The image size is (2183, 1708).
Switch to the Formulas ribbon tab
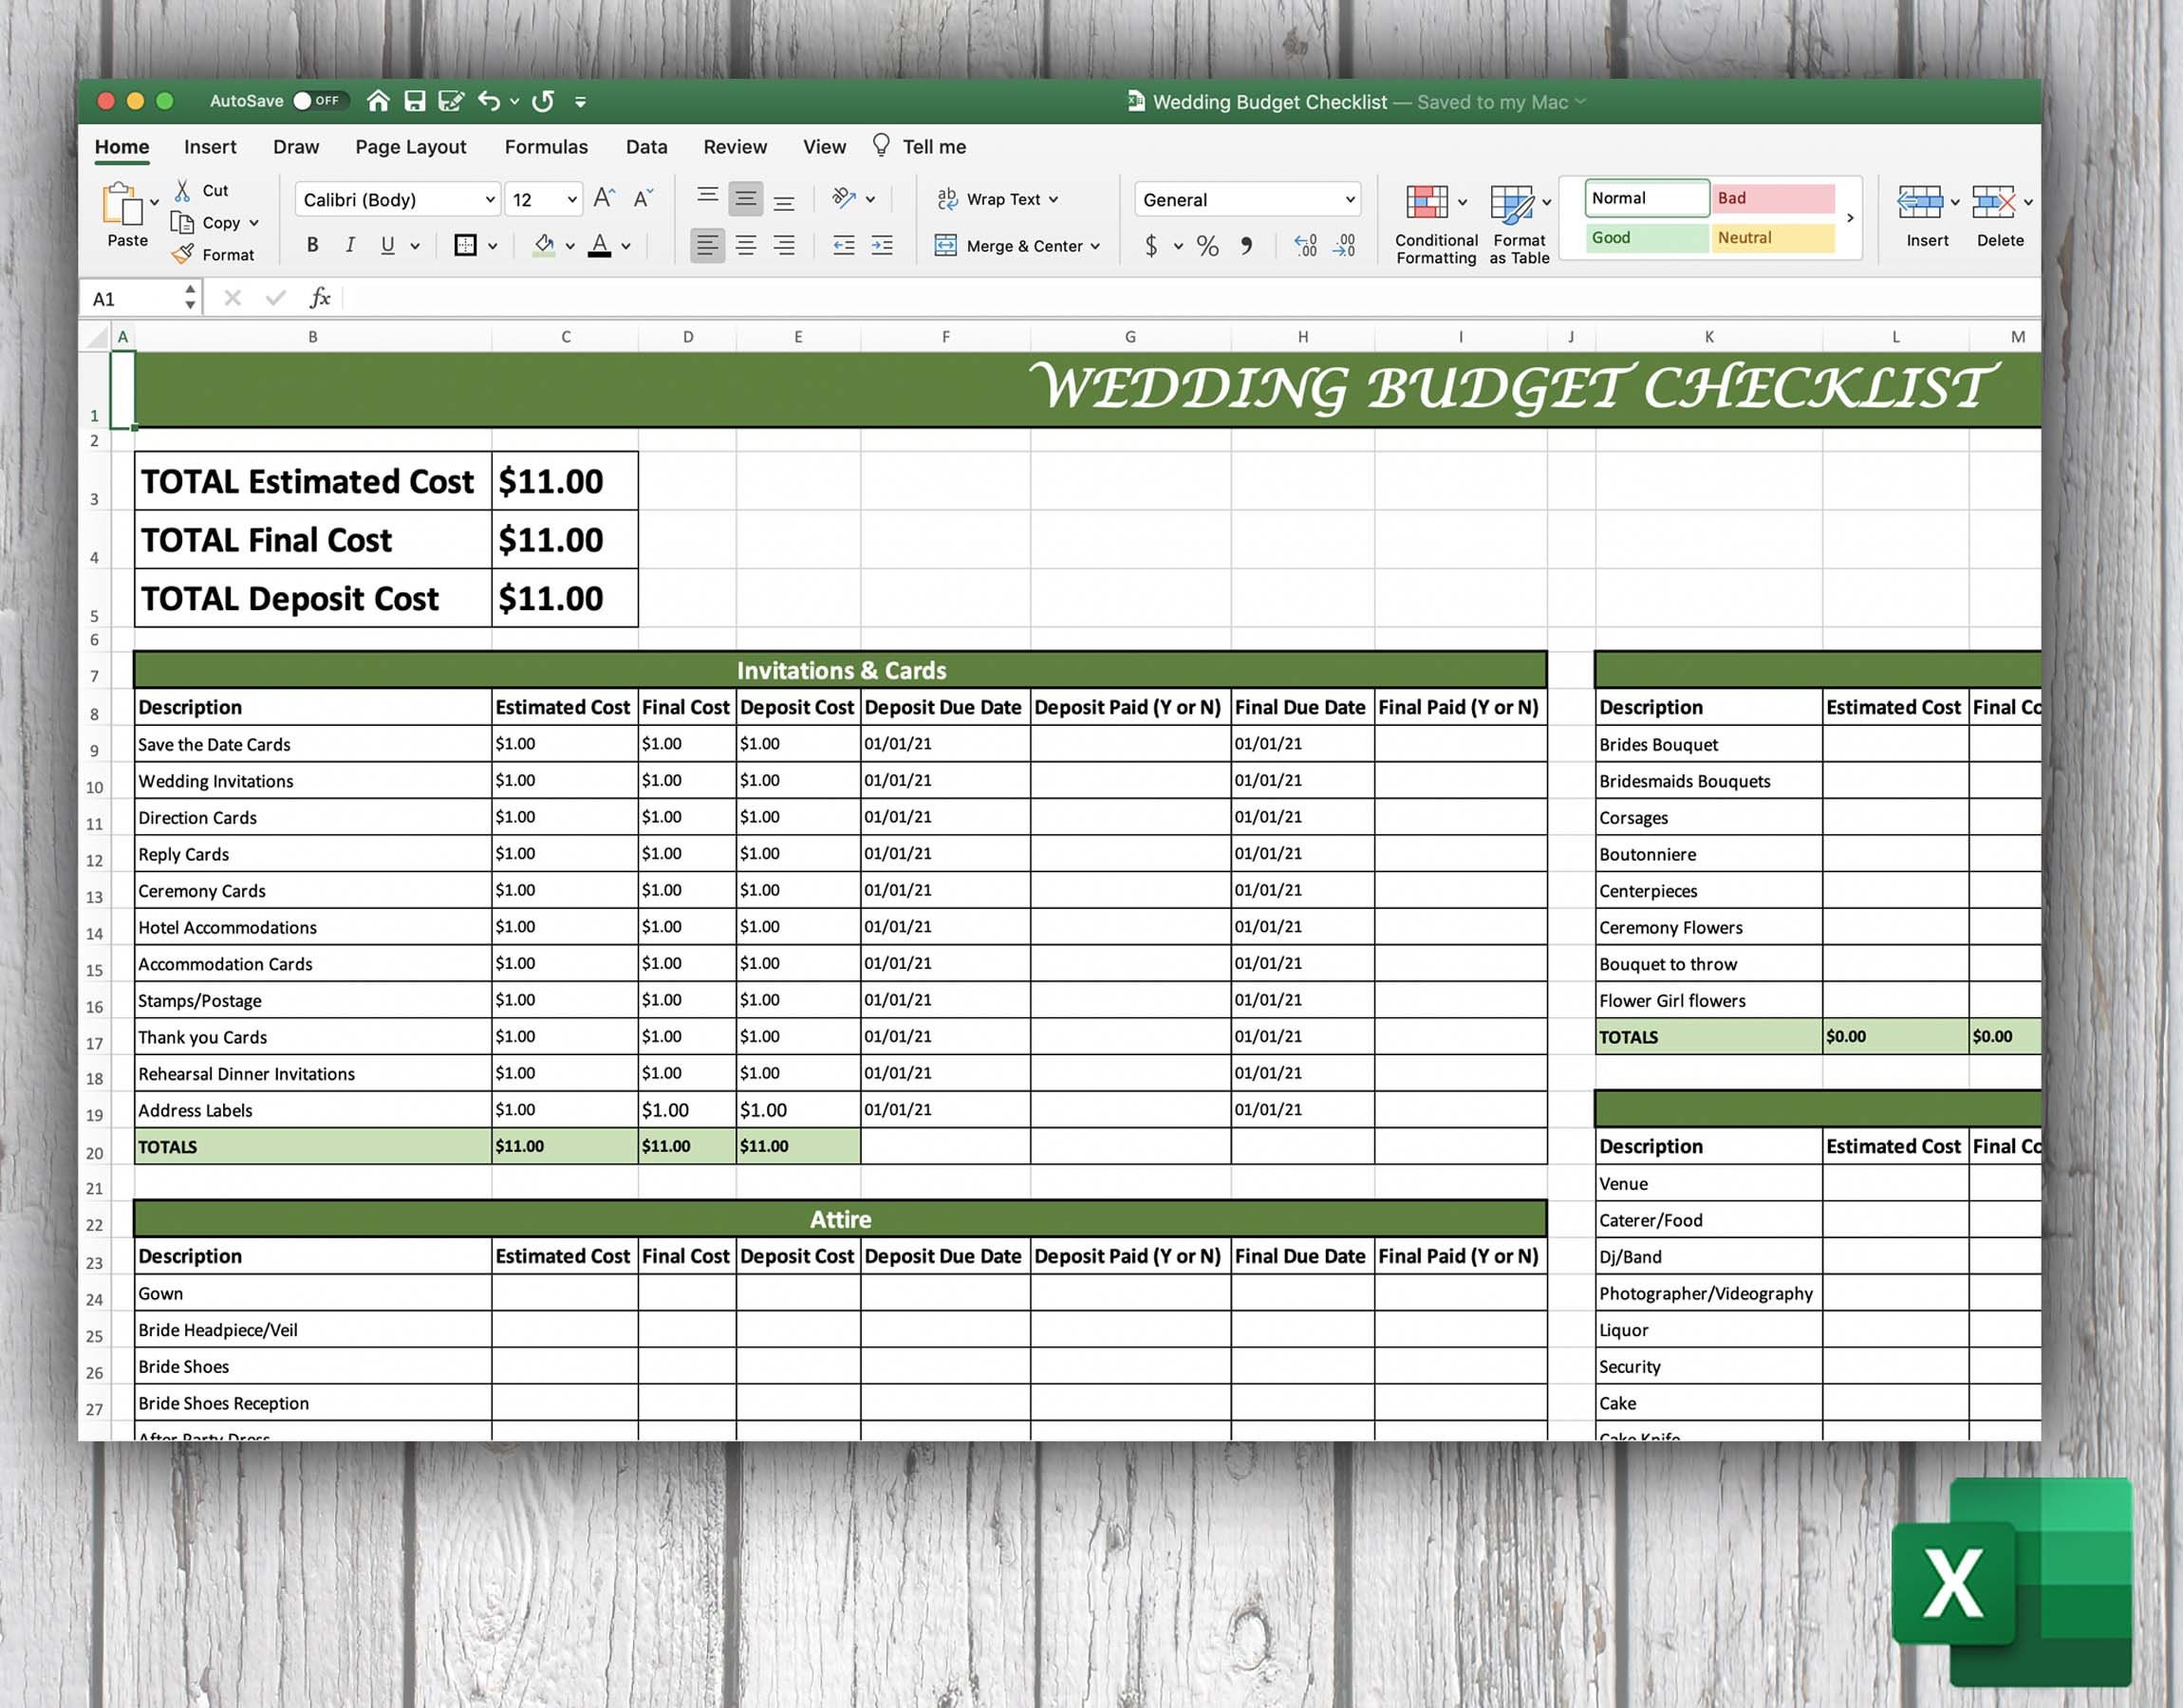tap(546, 146)
